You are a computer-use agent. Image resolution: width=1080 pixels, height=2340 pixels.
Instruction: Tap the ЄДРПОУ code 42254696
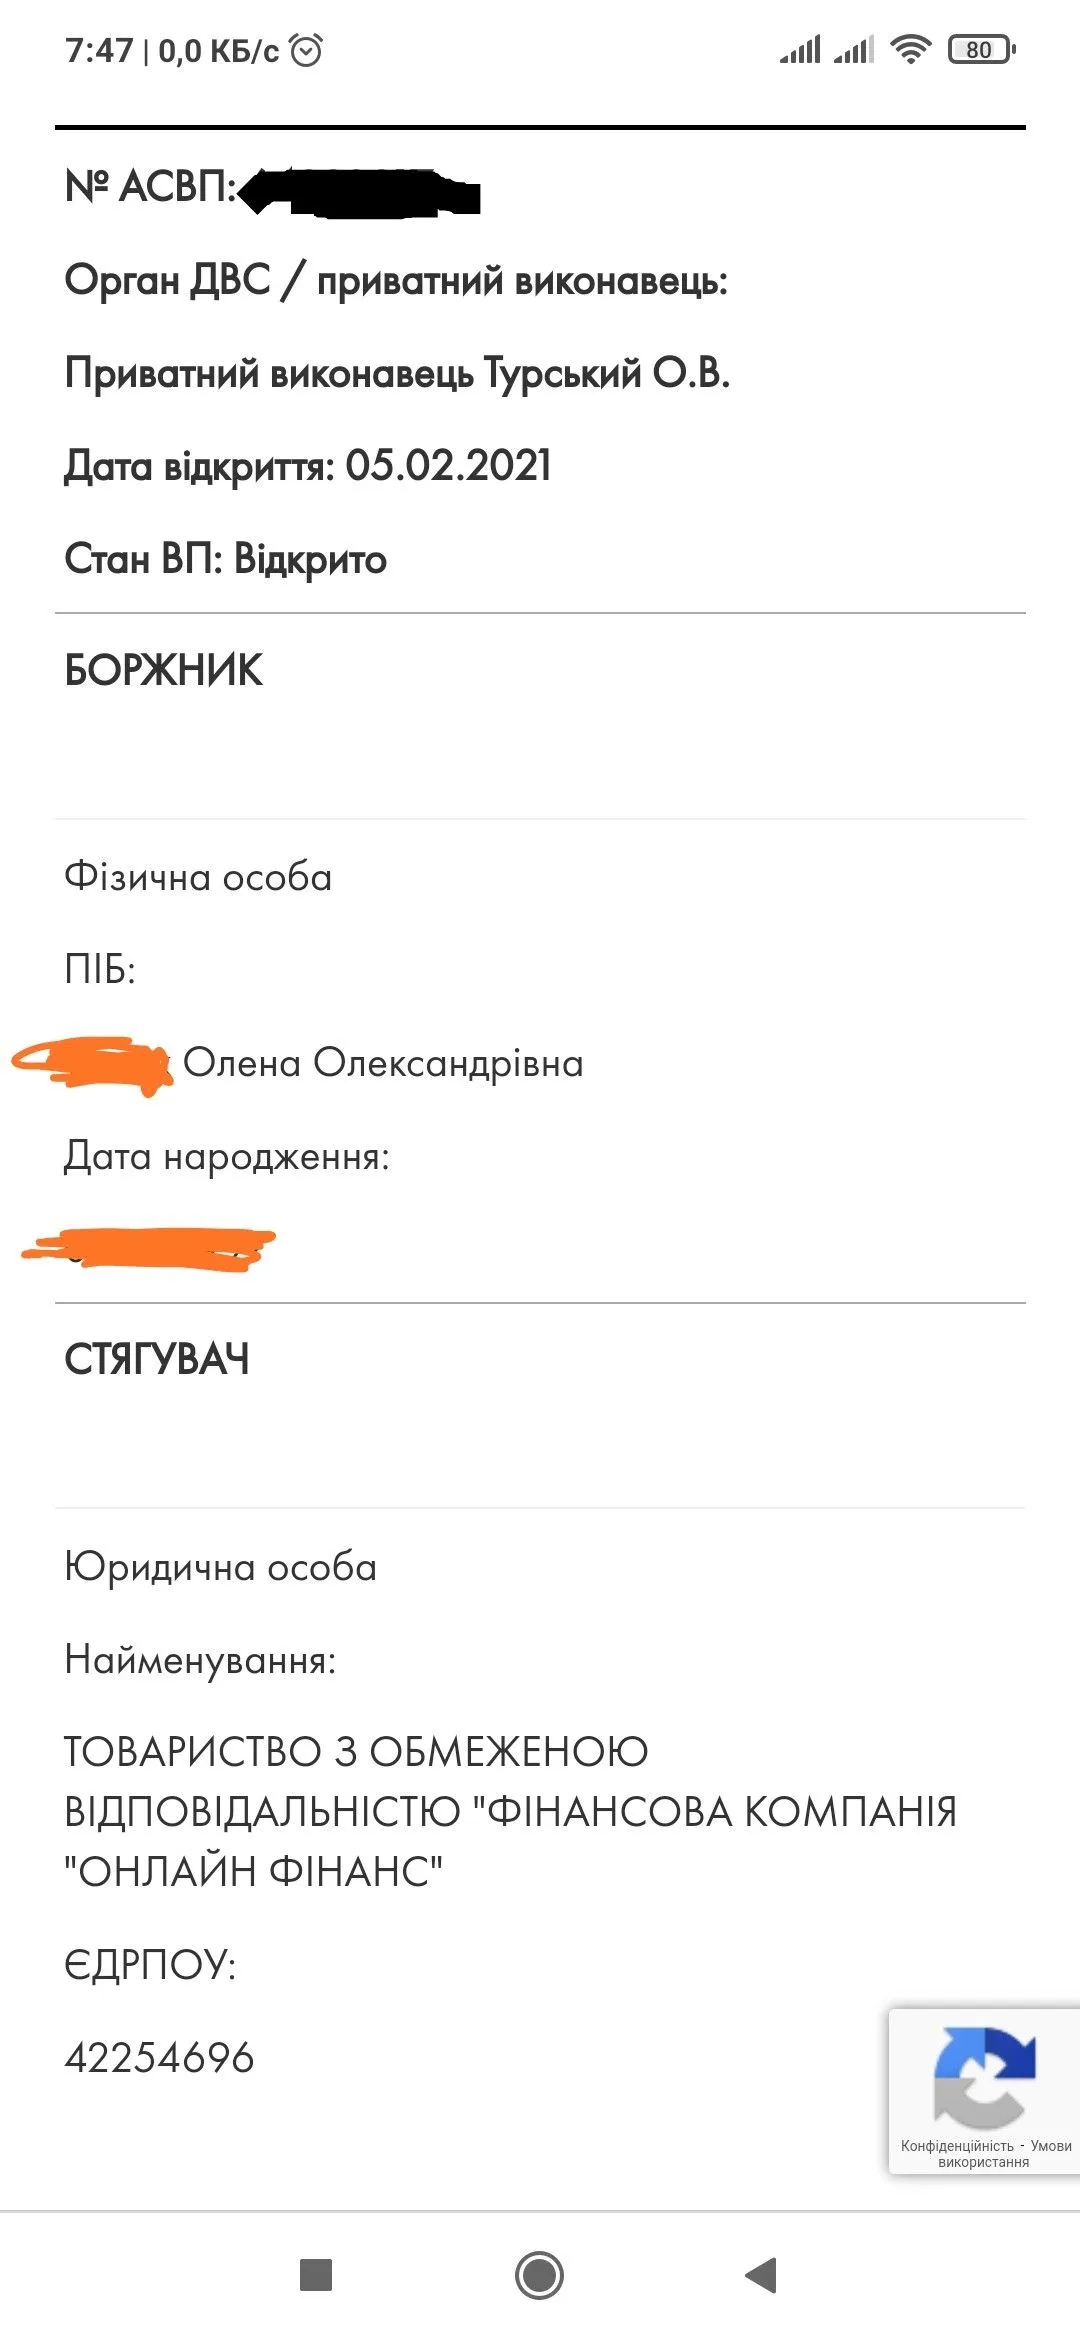point(160,2058)
